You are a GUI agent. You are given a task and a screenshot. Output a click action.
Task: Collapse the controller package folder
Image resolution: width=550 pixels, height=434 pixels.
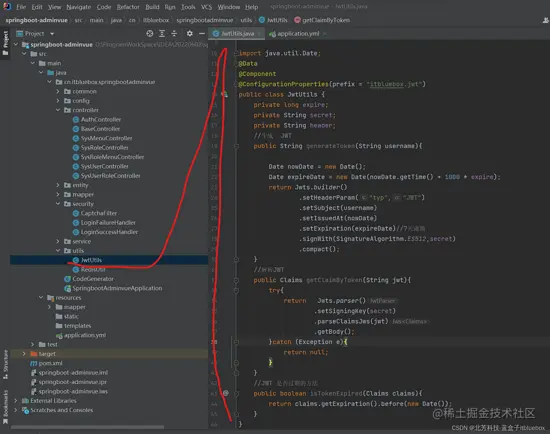coord(58,110)
